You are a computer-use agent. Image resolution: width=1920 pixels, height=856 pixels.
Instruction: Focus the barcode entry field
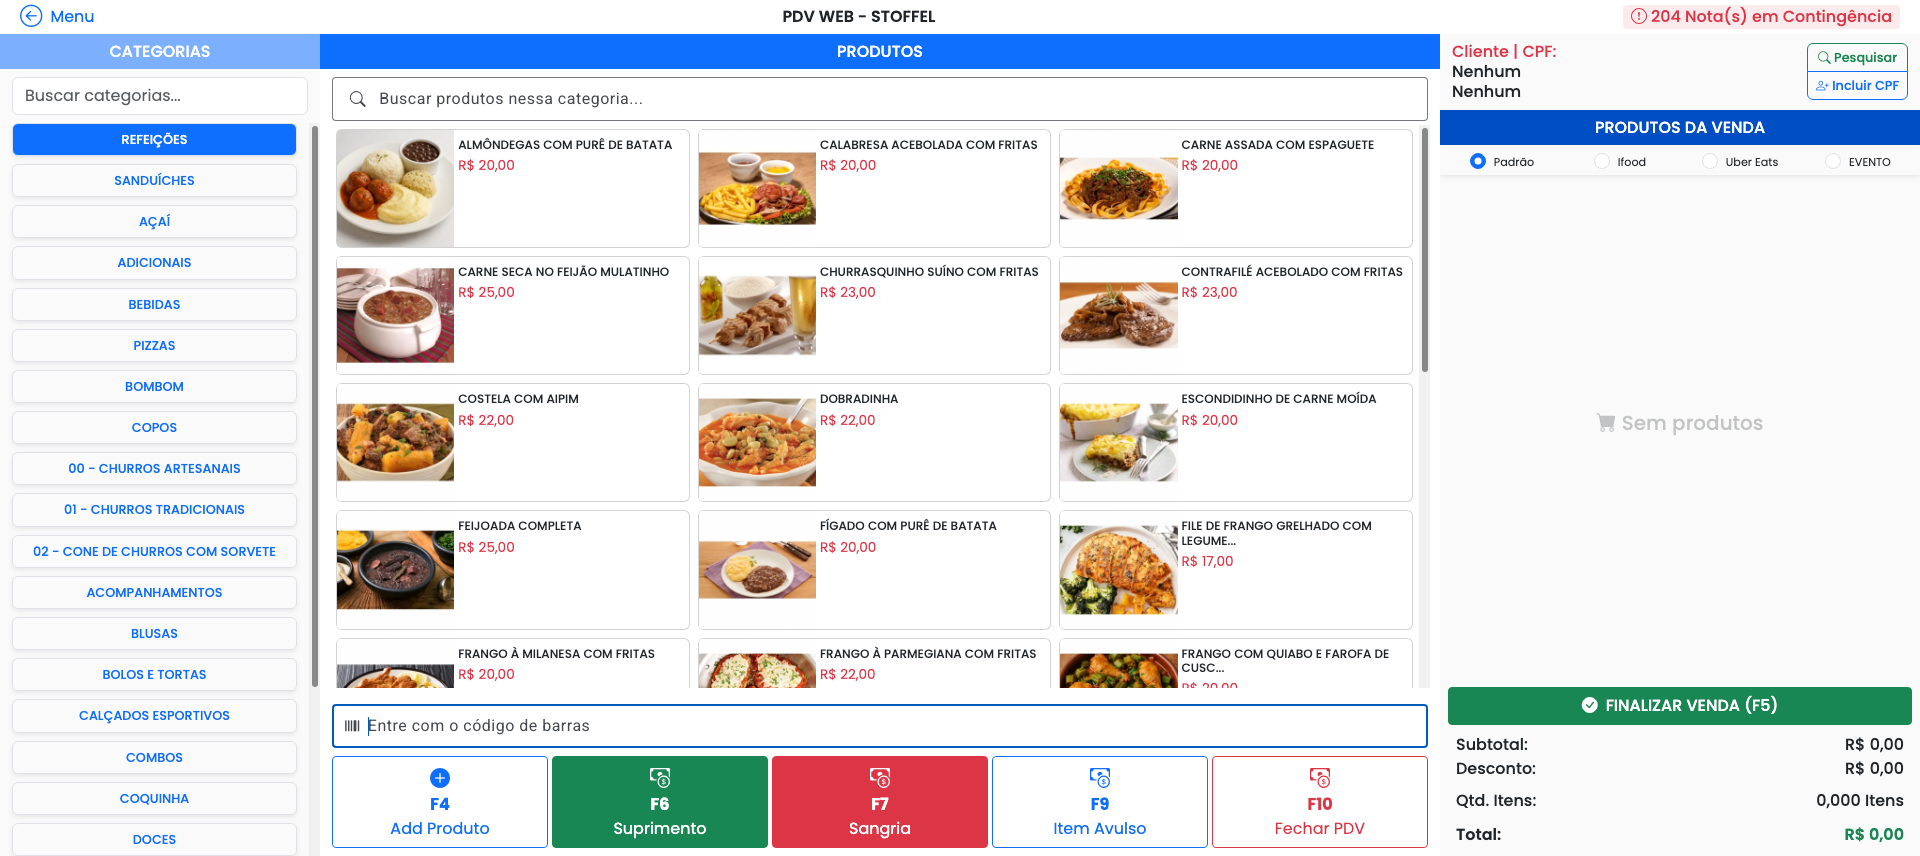pyautogui.click(x=880, y=726)
